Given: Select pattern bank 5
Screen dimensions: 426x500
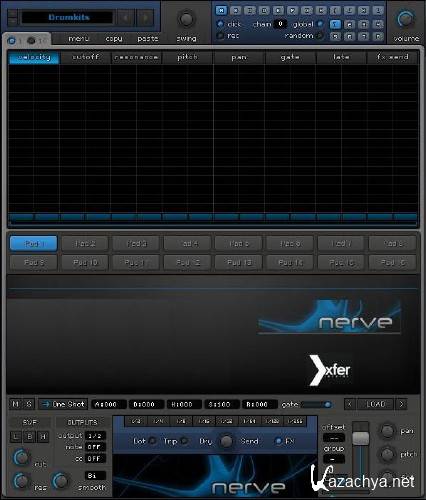Looking at the screenshot, I should tap(335, 36).
